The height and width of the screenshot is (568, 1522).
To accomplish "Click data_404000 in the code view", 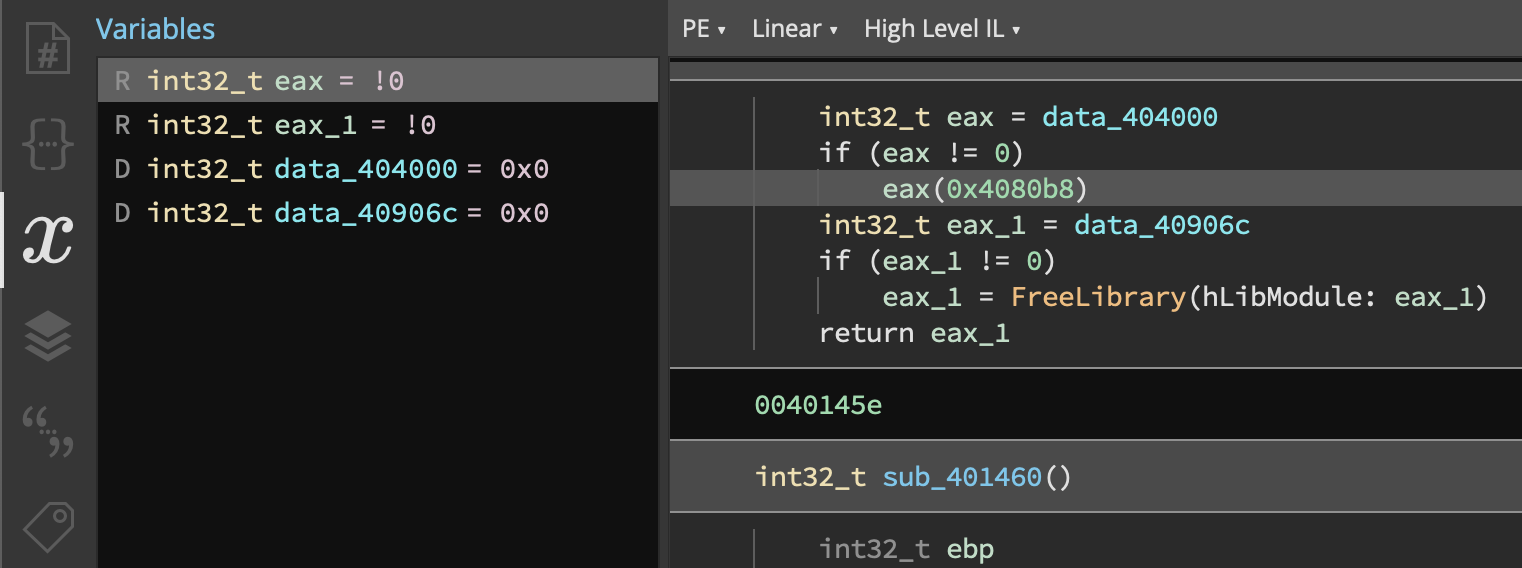I will click(x=1130, y=117).
